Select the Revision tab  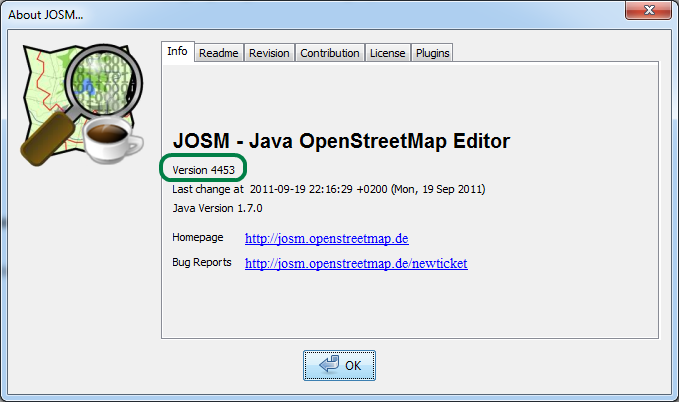coord(269,53)
